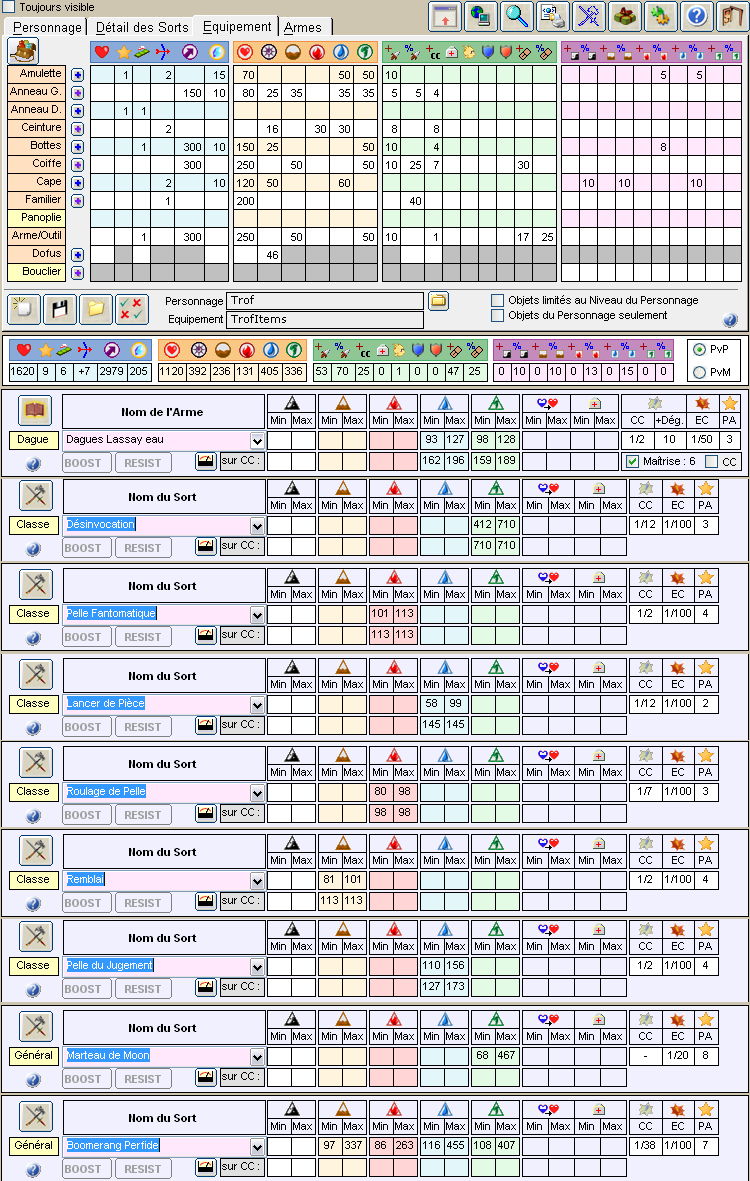
Task: Open the Détail des Sorts tab
Action: (x=141, y=27)
